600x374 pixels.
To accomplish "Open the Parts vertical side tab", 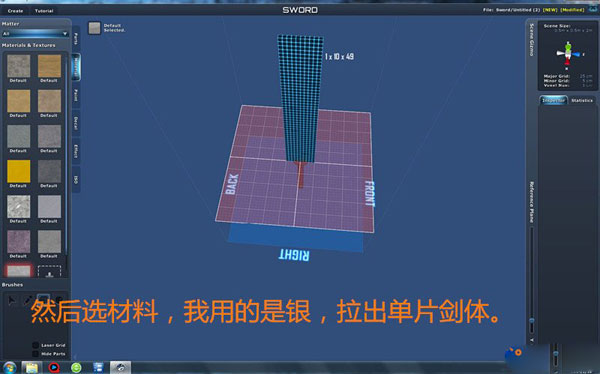I will pos(76,38).
